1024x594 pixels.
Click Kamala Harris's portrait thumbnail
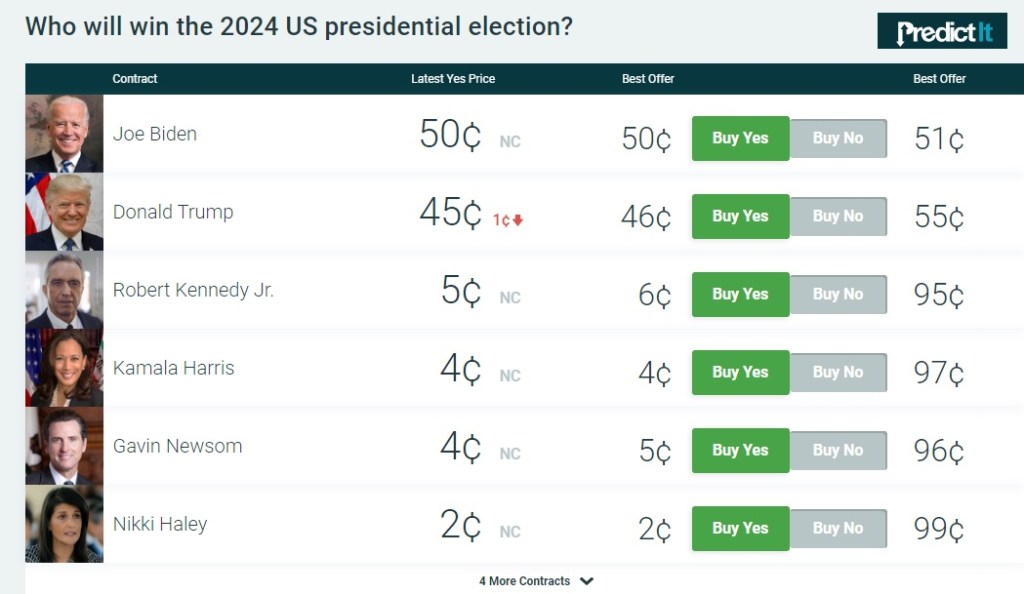click(64, 368)
